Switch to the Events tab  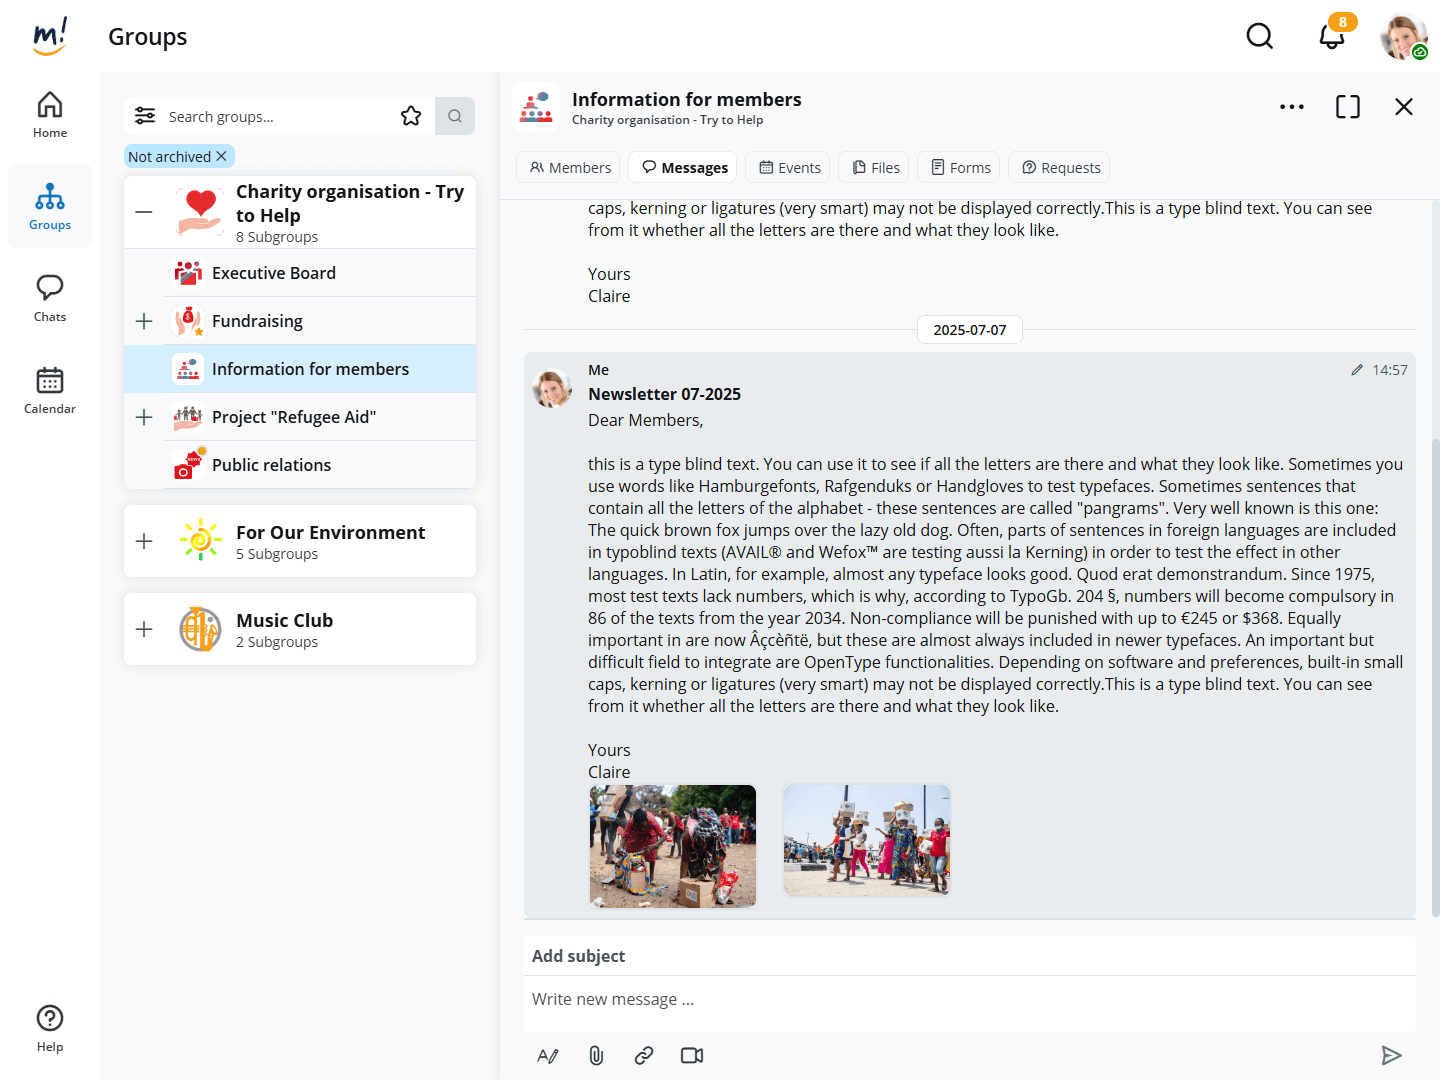click(x=790, y=168)
